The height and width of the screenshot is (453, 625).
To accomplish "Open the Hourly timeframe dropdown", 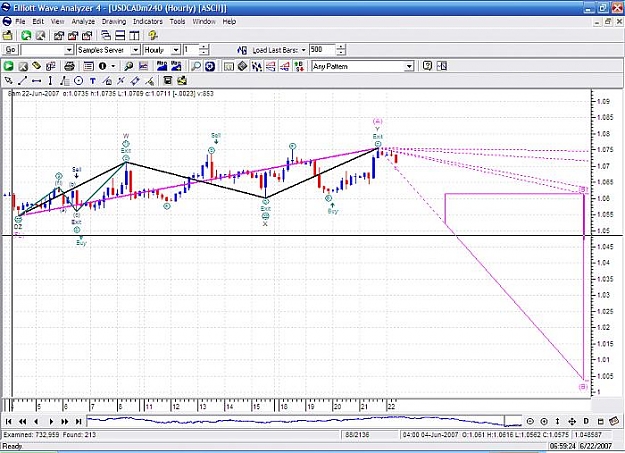I will pos(176,50).
